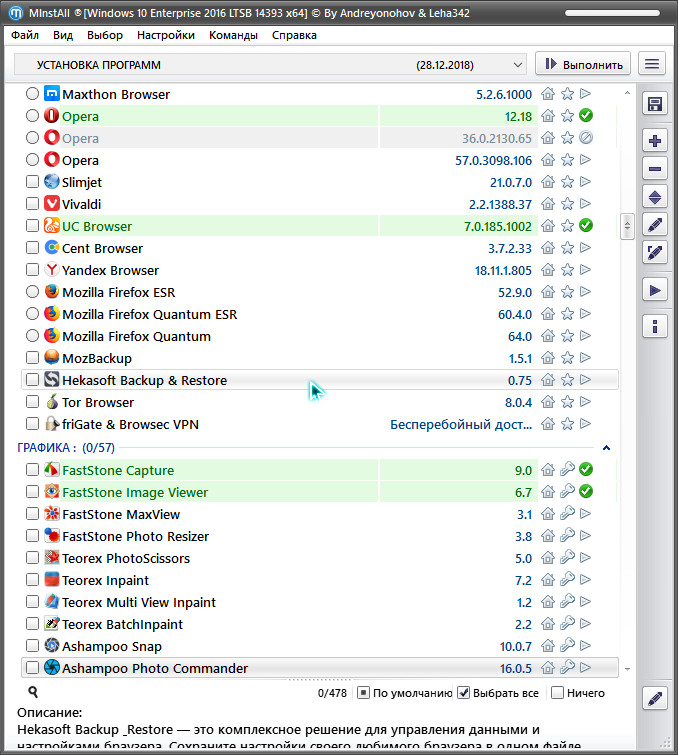Image resolution: width=678 pixels, height=755 pixels.
Task: Open the 'УСТАНОВКА ПРОГРАММ' dropdown
Action: tap(270, 64)
